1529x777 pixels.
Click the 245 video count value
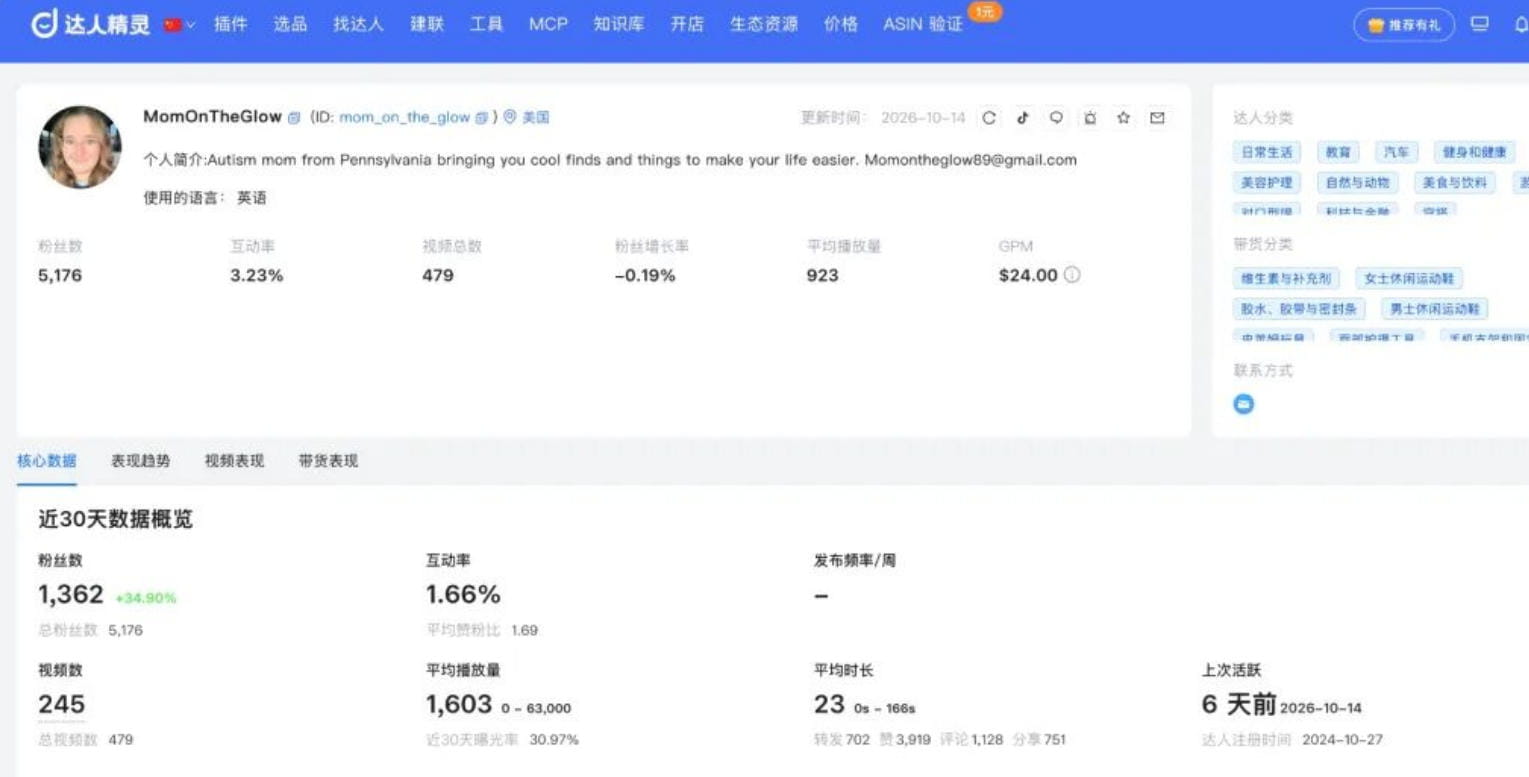[62, 705]
